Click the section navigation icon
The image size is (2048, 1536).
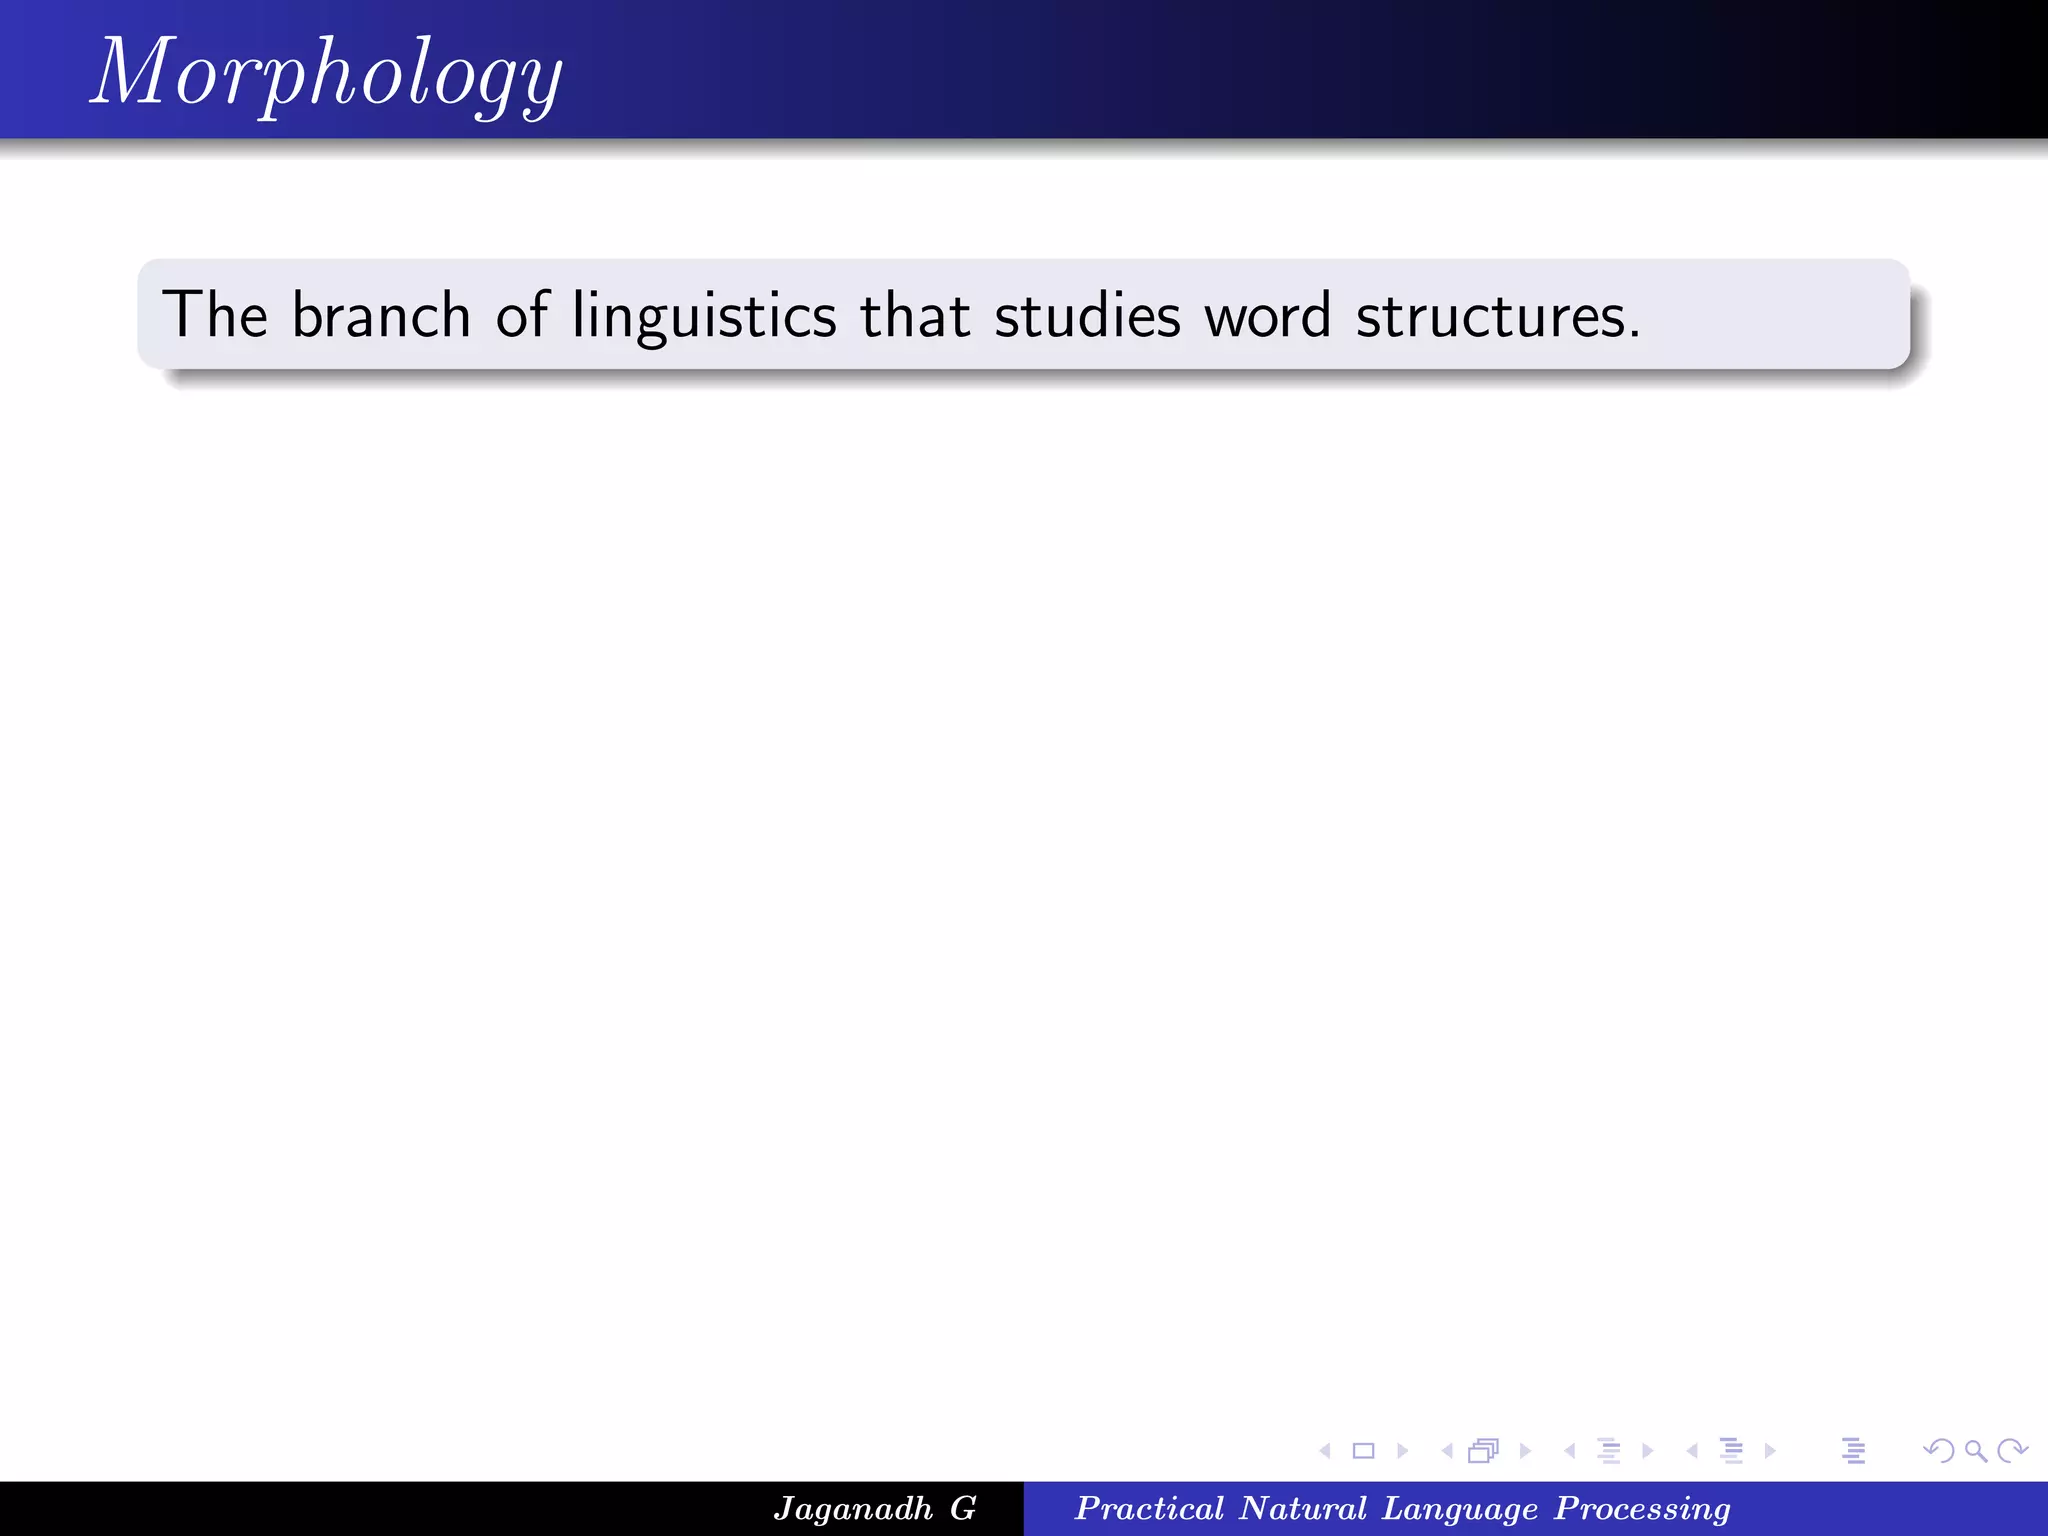[x=1731, y=1450]
